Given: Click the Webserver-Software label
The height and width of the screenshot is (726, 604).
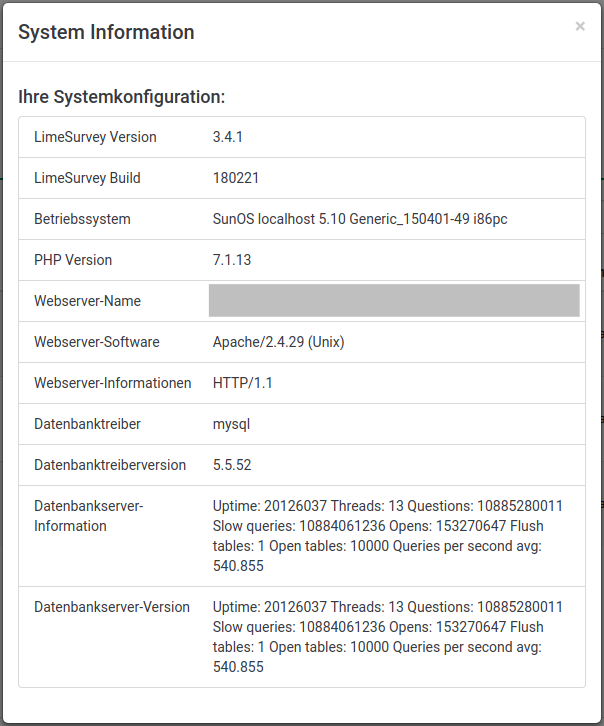Looking at the screenshot, I should click(97, 342).
